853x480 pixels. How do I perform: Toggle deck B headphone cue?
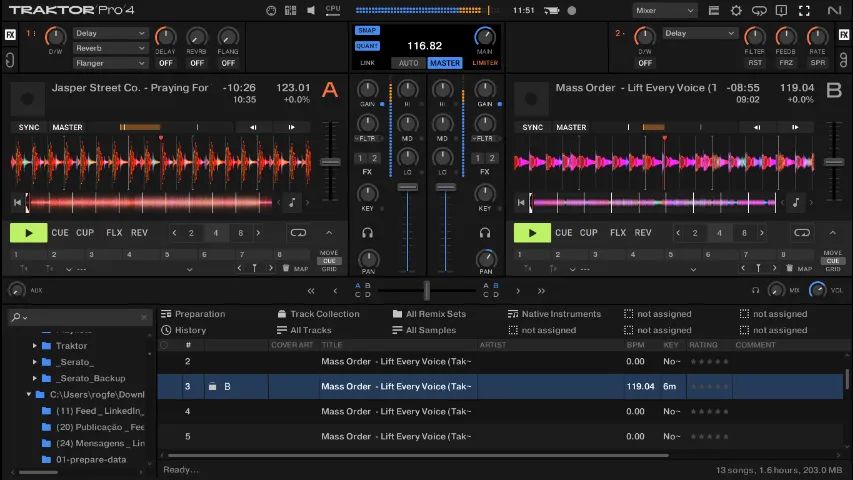[x=485, y=233]
